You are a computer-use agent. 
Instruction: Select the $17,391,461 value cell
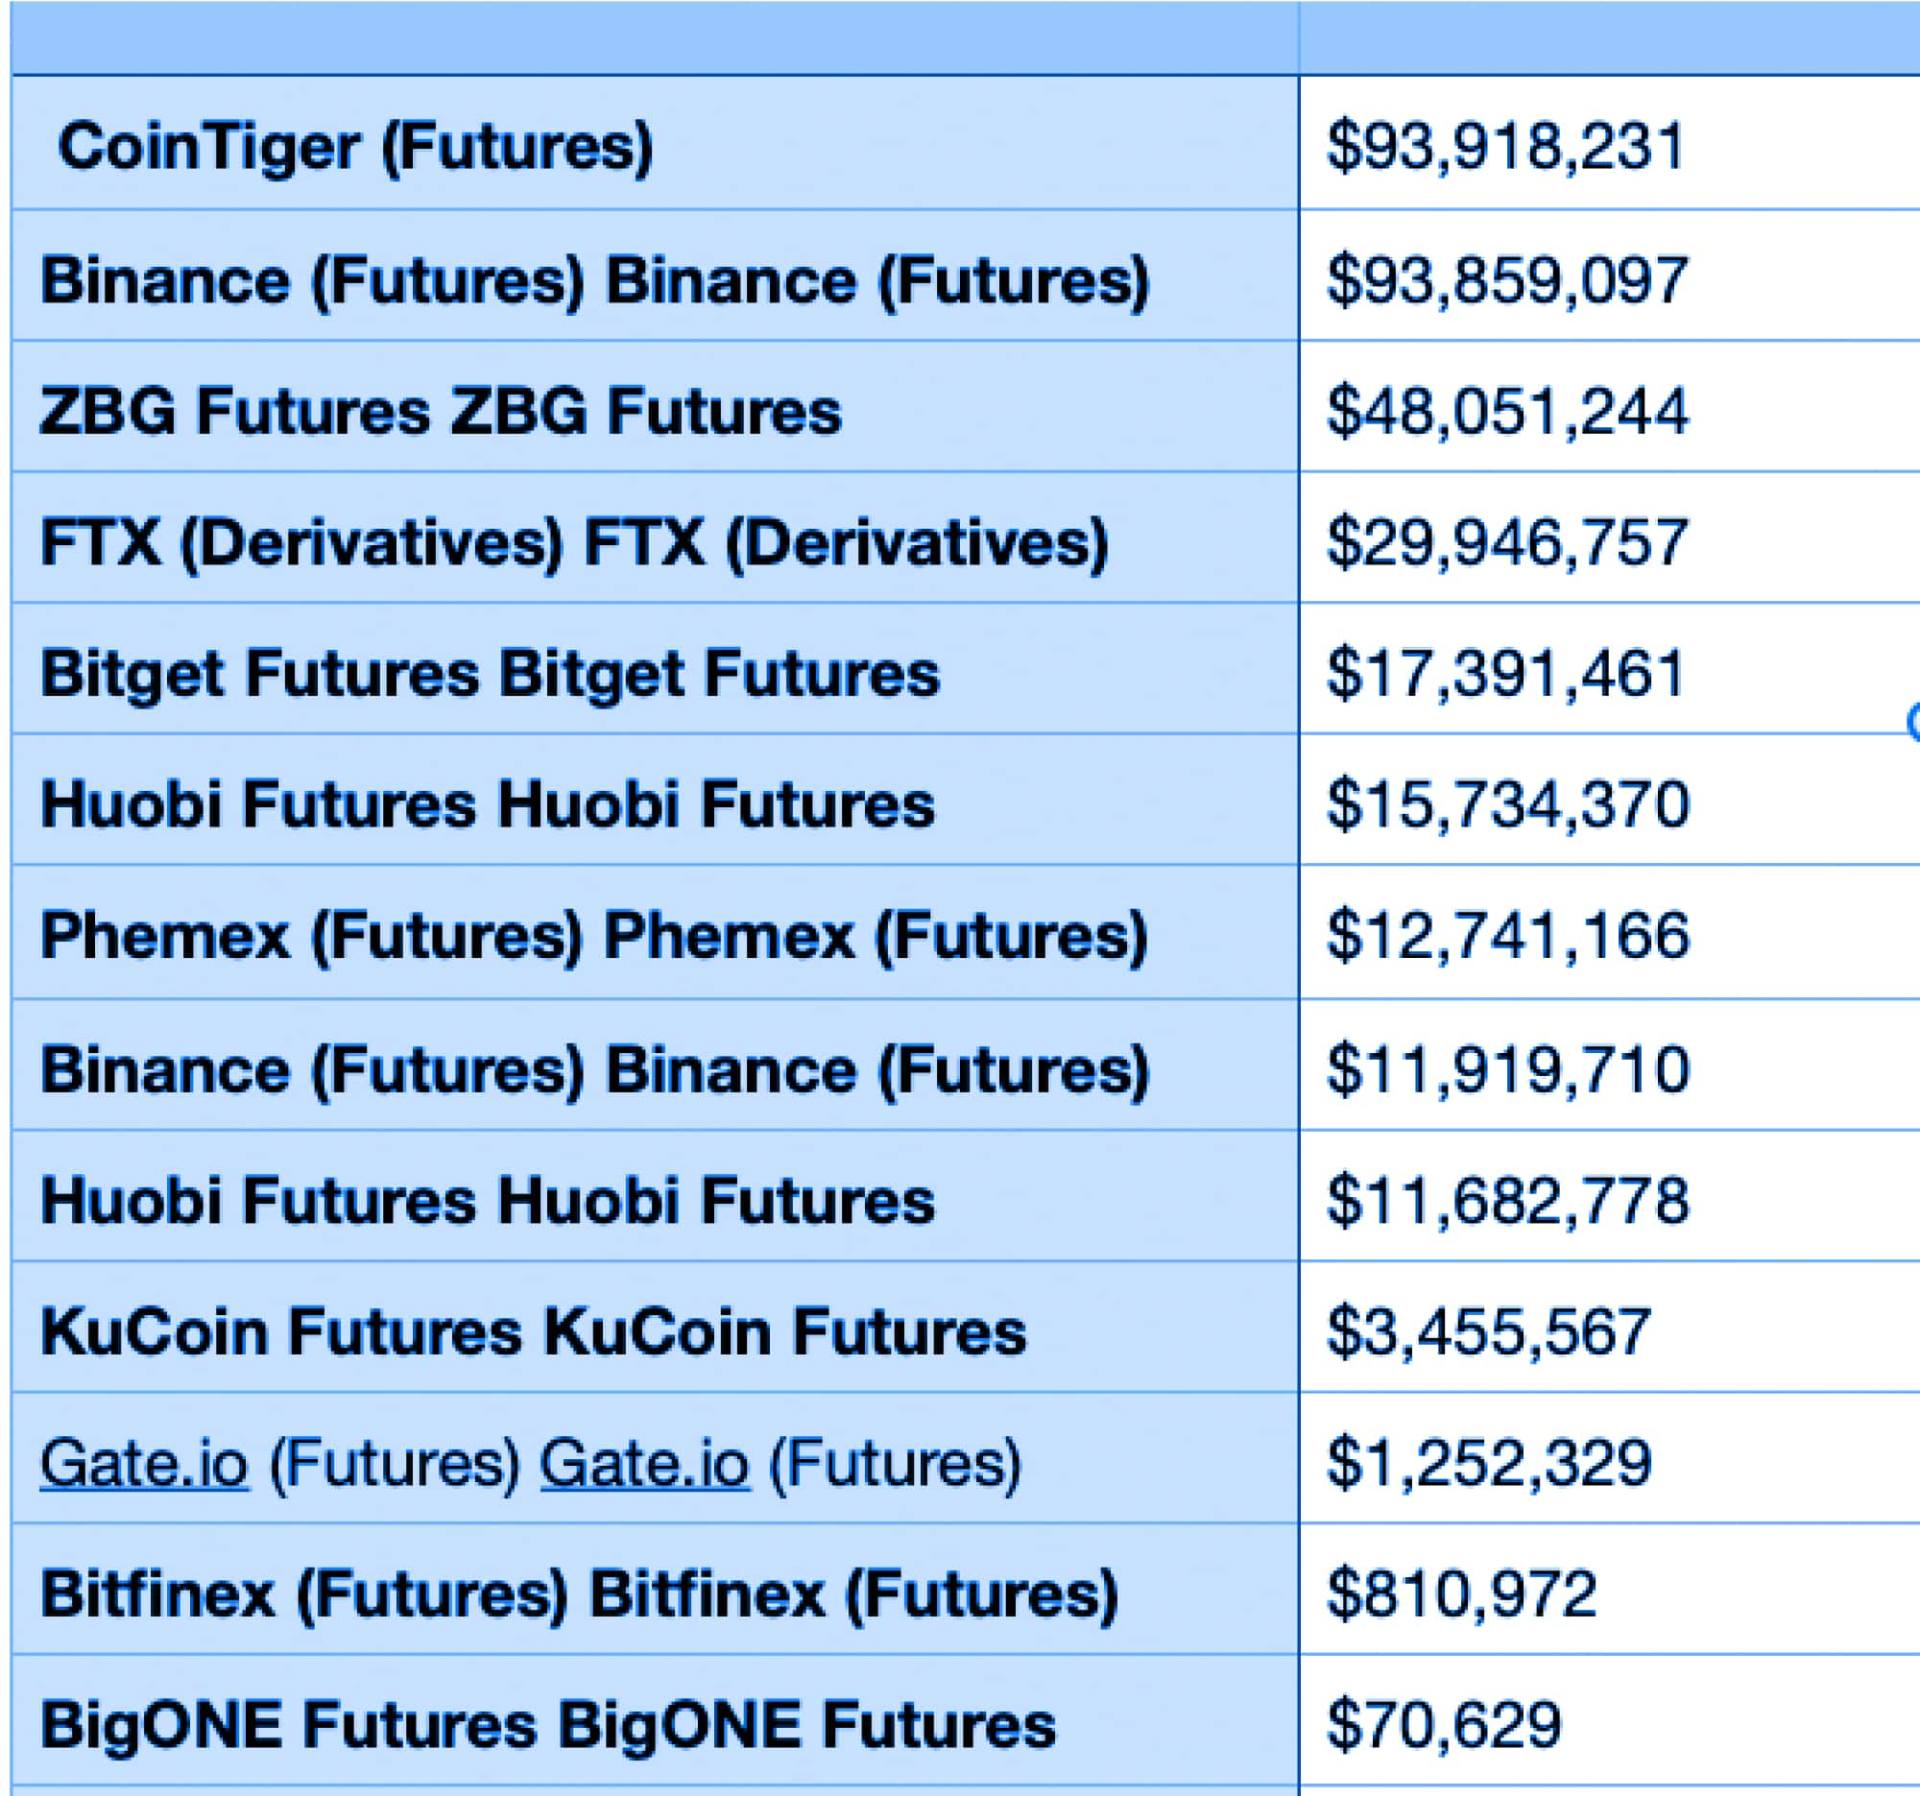click(1505, 673)
